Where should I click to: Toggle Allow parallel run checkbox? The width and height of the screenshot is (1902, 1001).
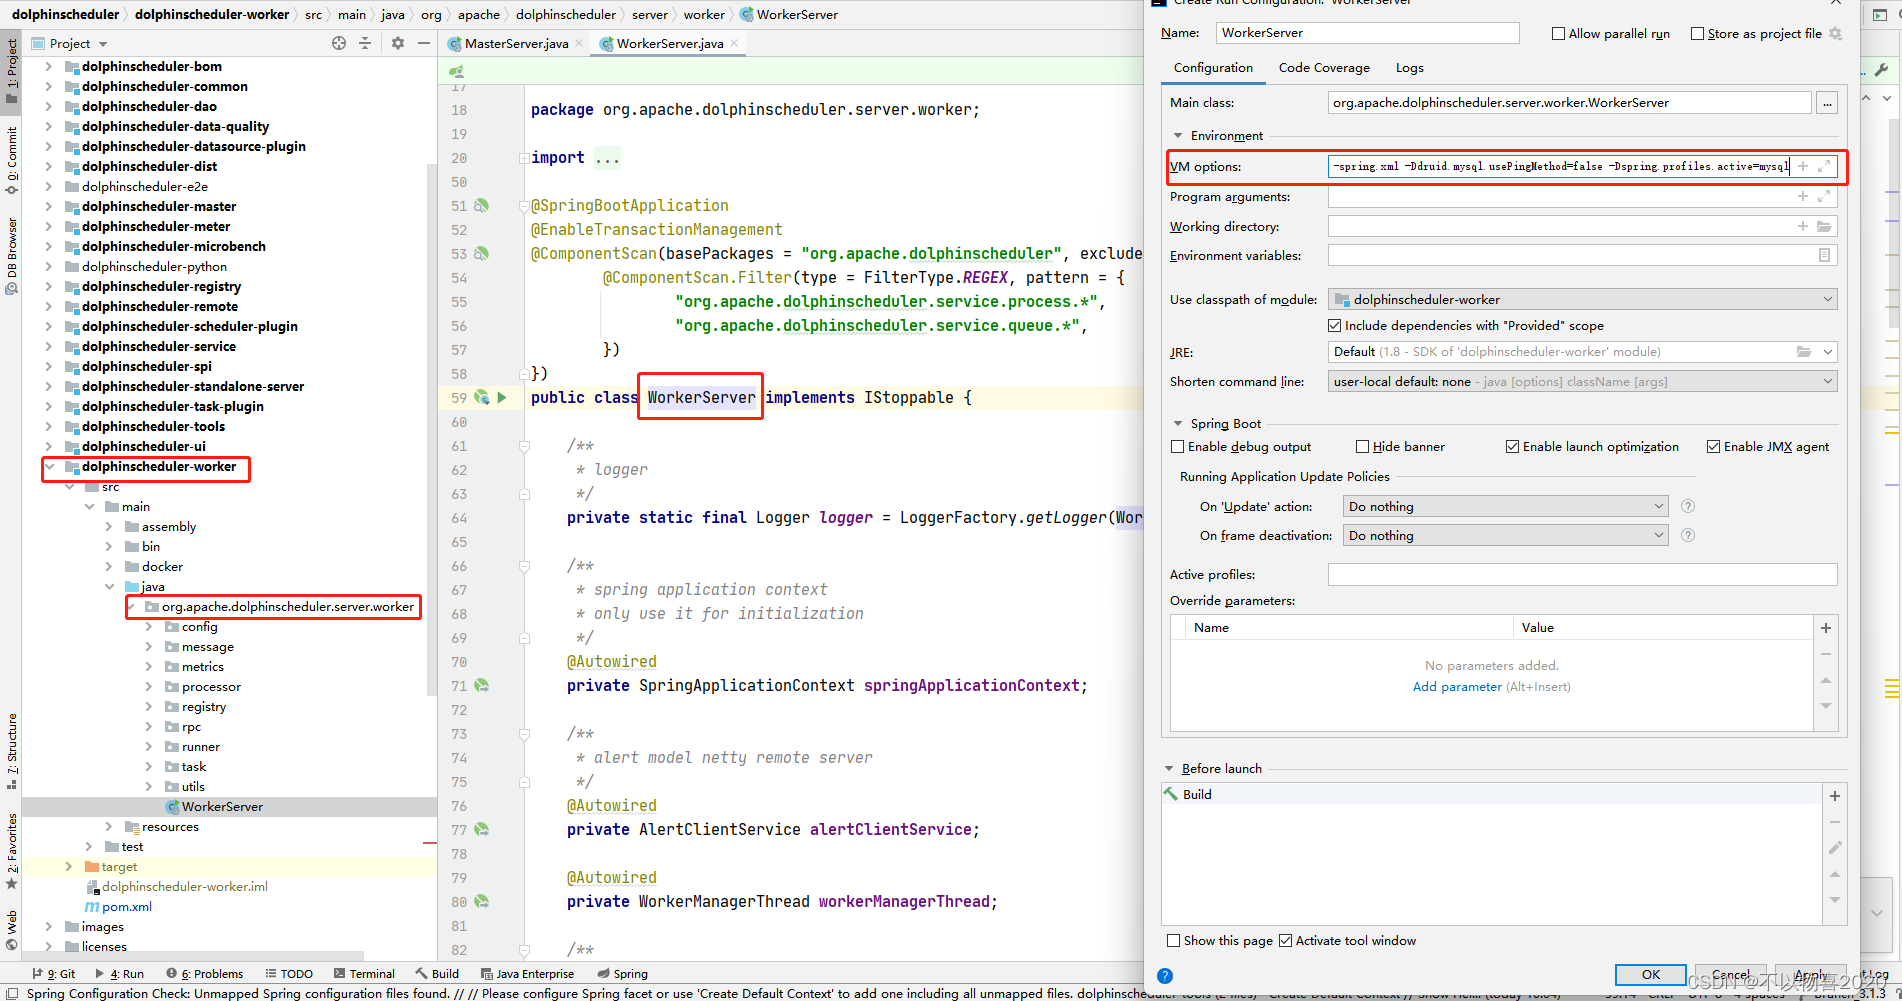[1558, 33]
